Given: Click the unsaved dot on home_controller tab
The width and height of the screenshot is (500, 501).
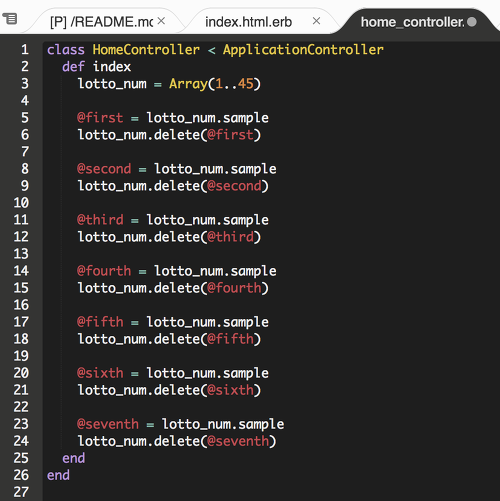Looking at the screenshot, I should (472, 22).
